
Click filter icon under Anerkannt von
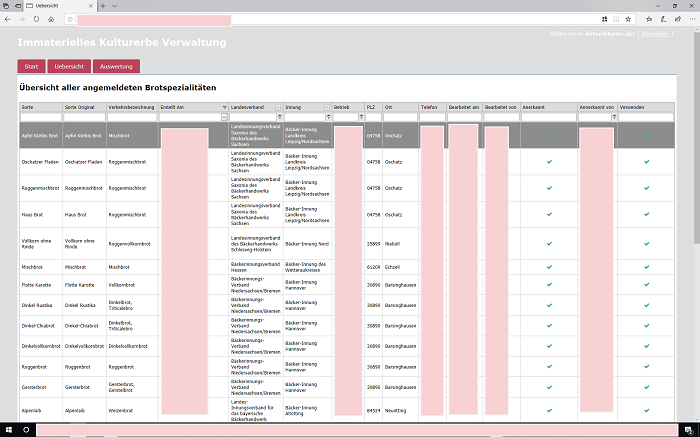[x=613, y=117]
